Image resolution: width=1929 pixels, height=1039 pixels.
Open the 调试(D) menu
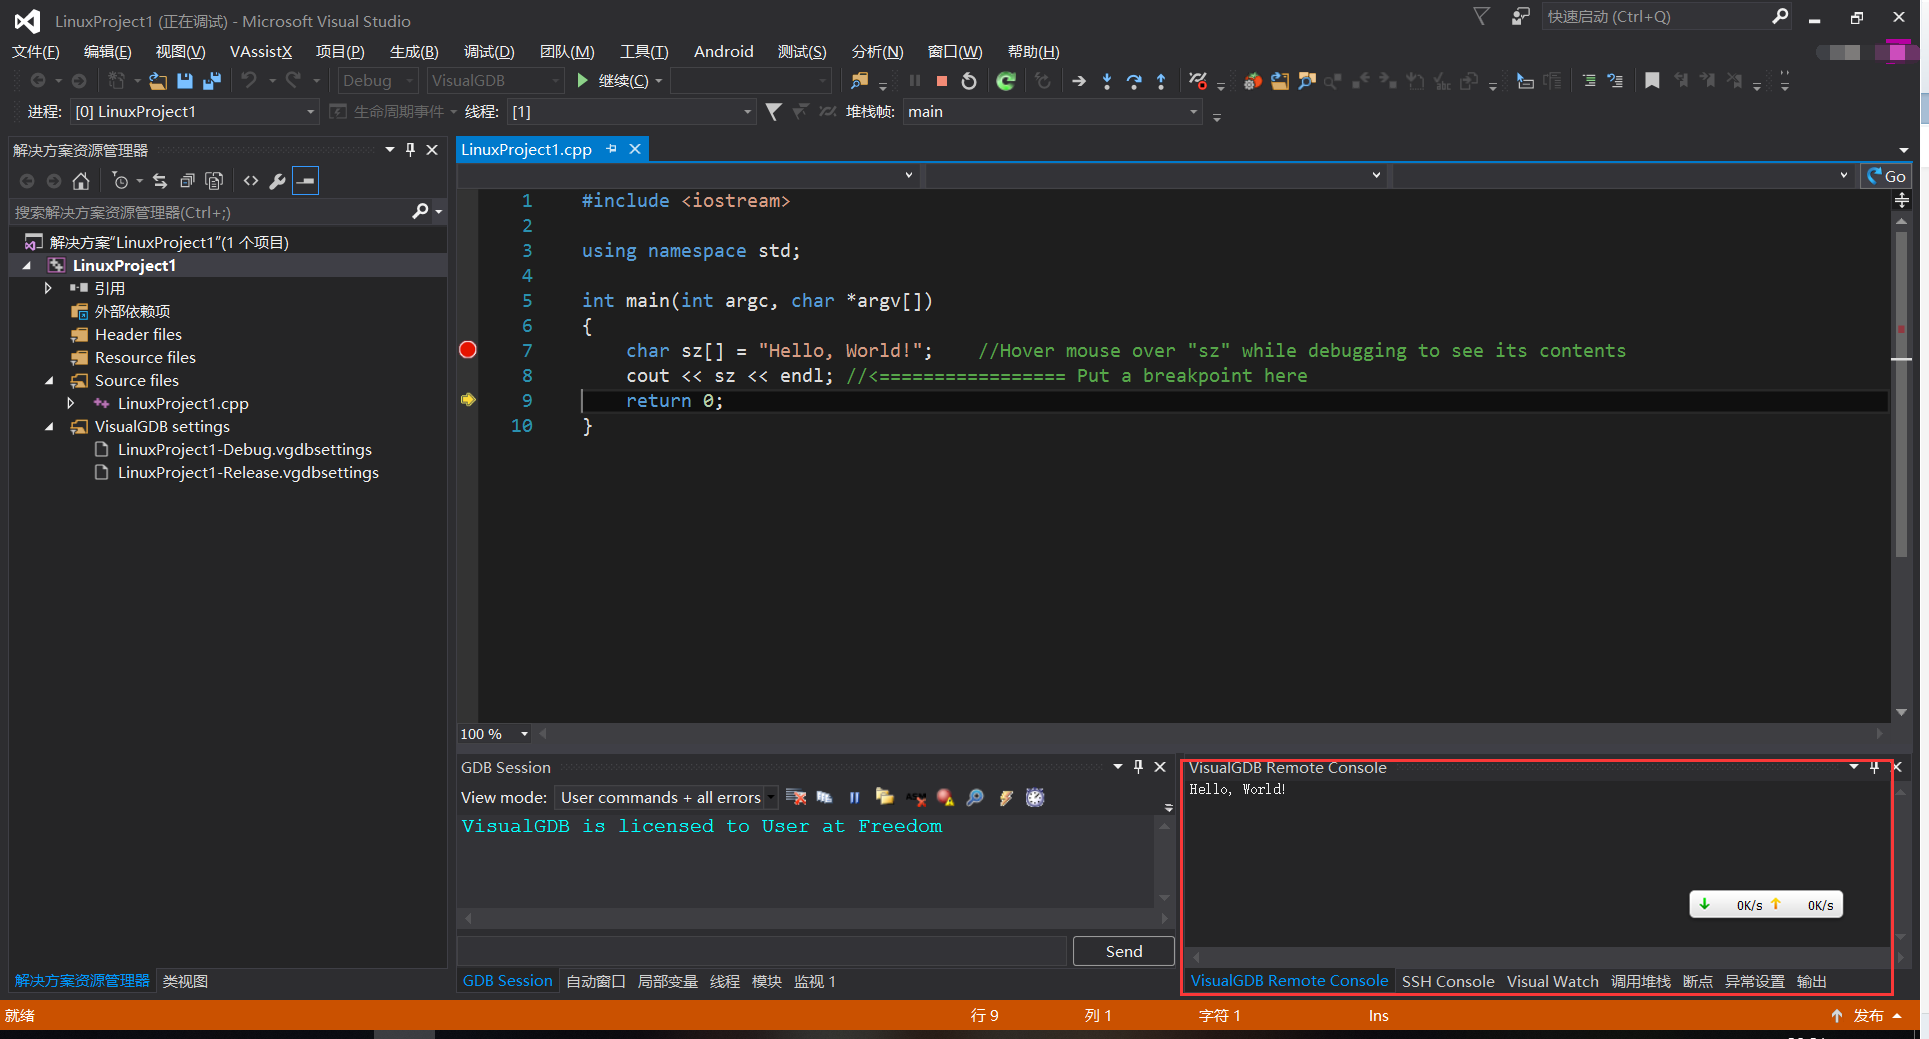[x=487, y=51]
